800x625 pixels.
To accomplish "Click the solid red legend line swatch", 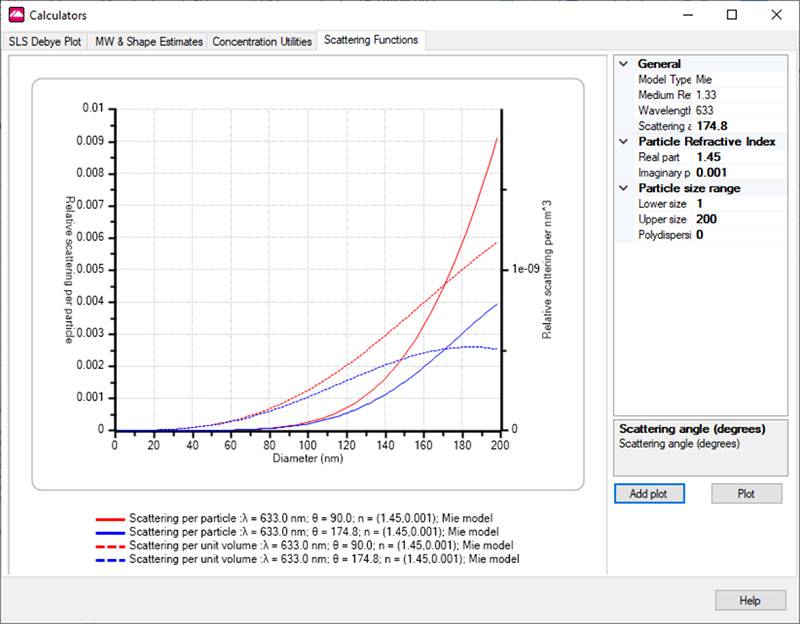I will [109, 519].
